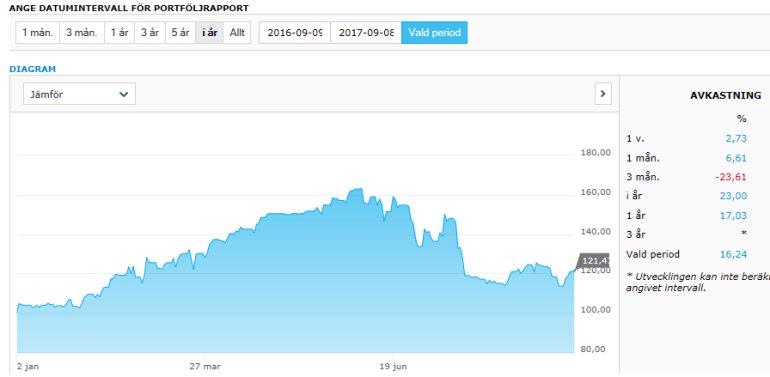Apply the Vald period button
This screenshot has height=377, width=770.
[435, 33]
